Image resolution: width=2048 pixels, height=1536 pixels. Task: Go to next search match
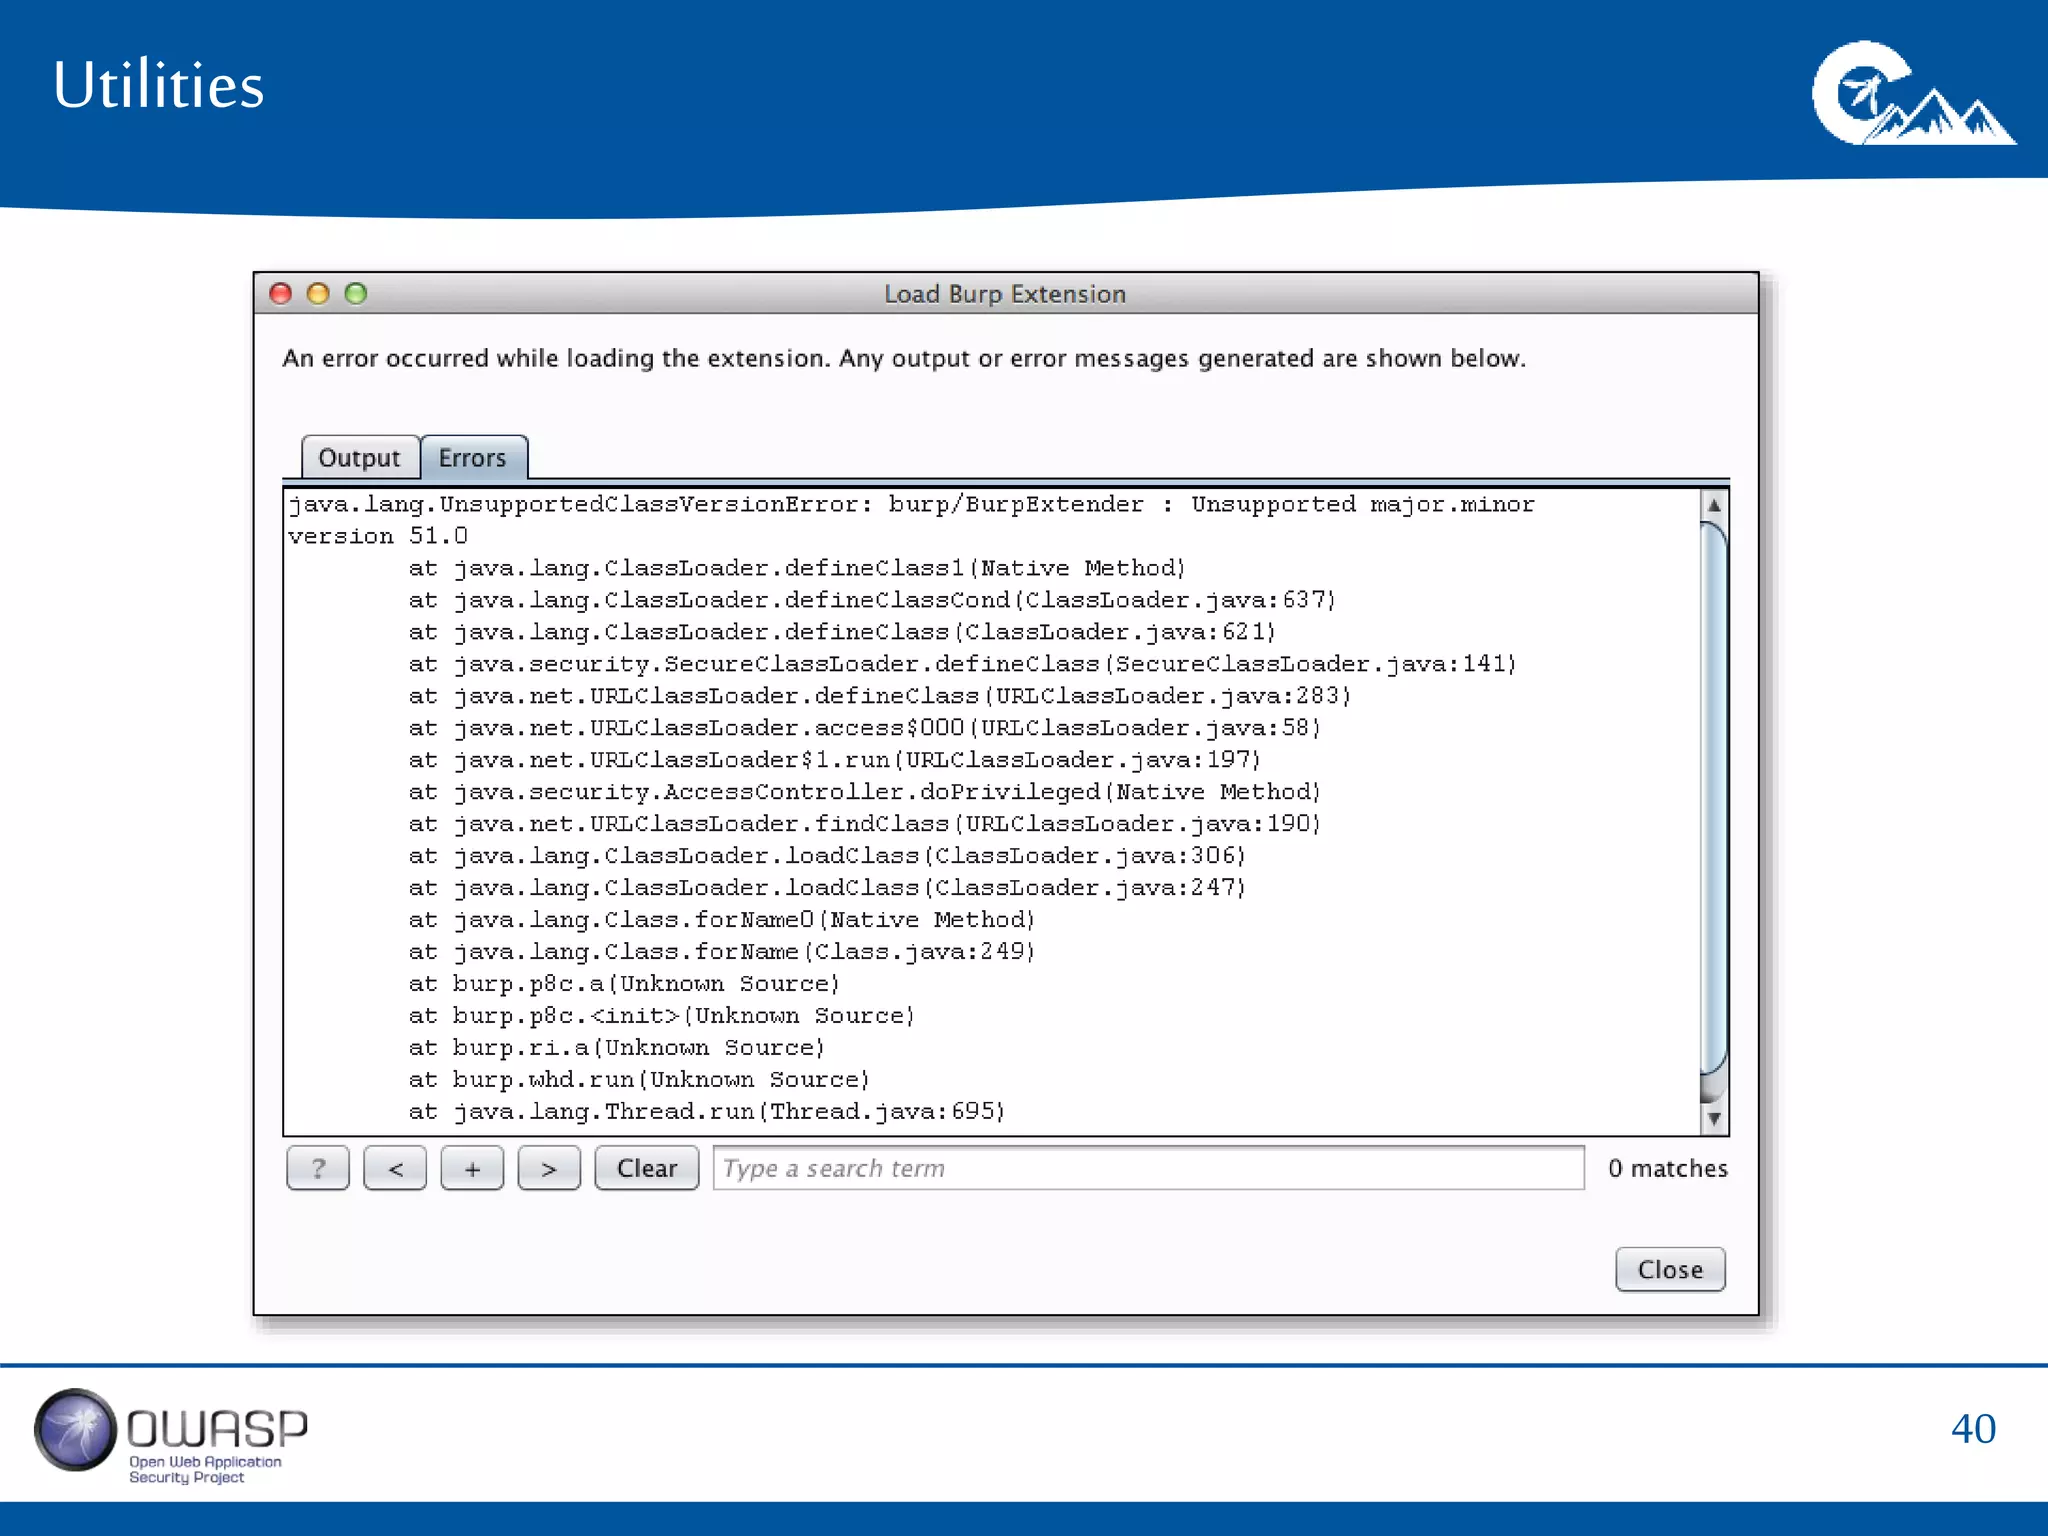[x=549, y=1168]
